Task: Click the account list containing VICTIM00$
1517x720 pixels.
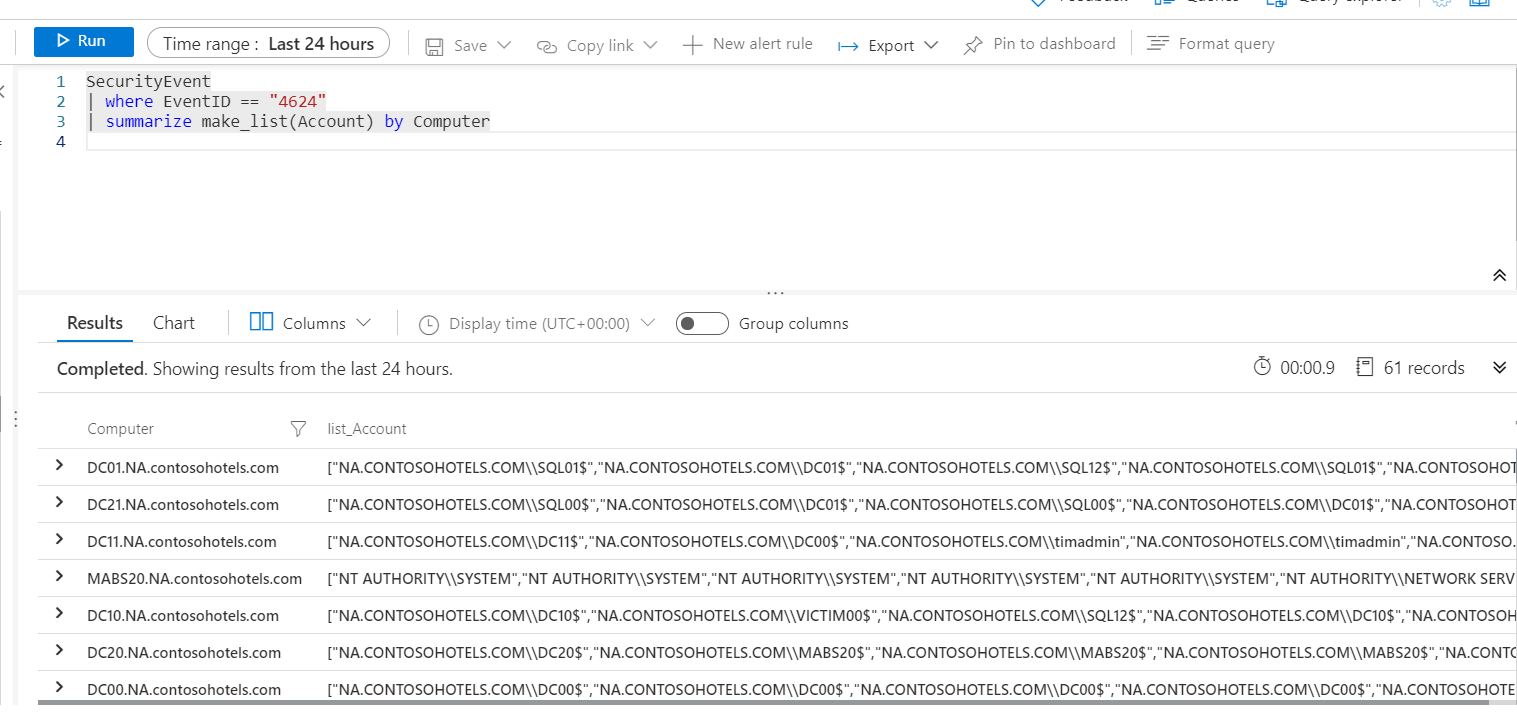Action: [921, 615]
